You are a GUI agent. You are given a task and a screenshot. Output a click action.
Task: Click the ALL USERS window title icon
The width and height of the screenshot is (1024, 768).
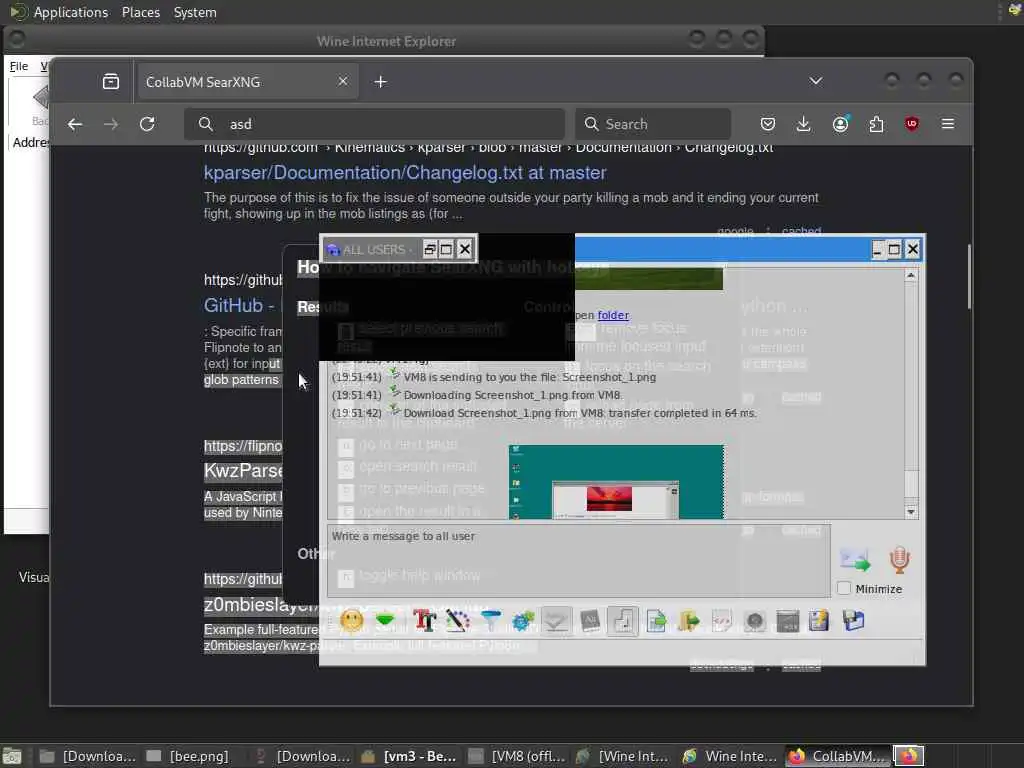click(x=333, y=249)
